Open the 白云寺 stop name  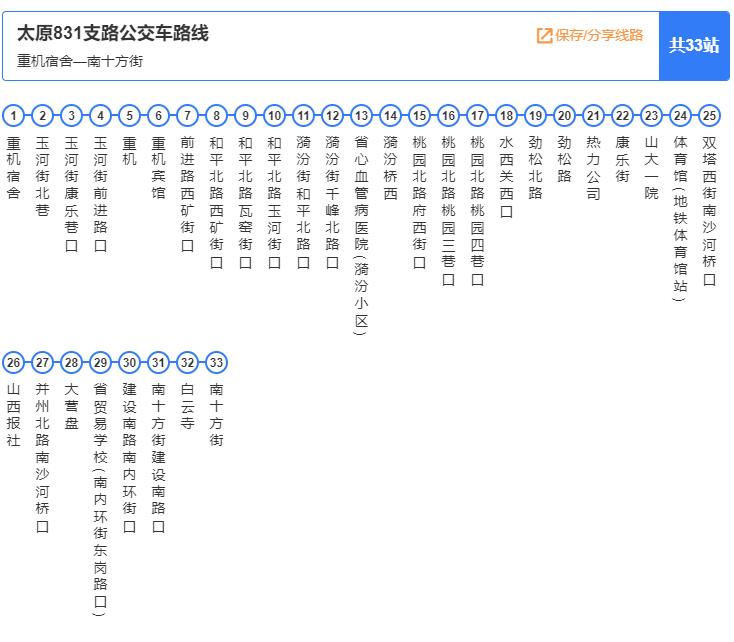tap(188, 406)
